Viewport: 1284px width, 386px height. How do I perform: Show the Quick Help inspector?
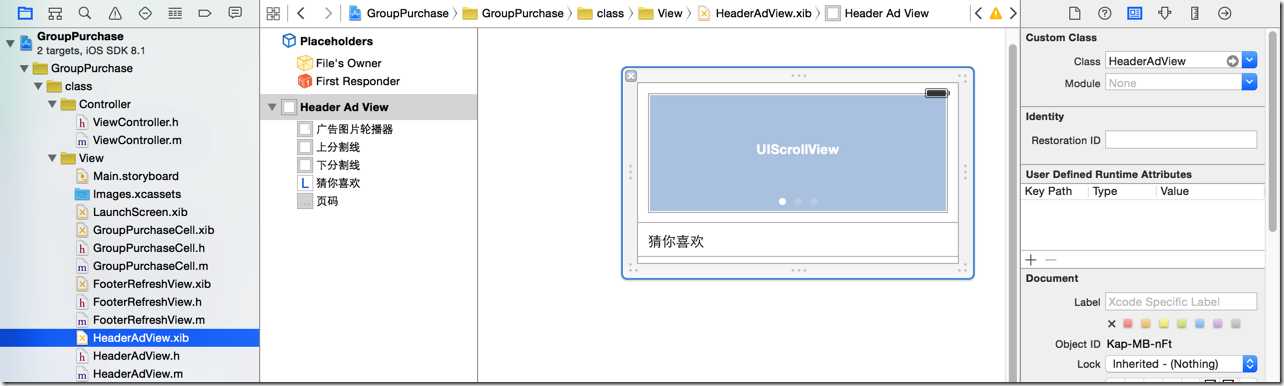[1105, 13]
